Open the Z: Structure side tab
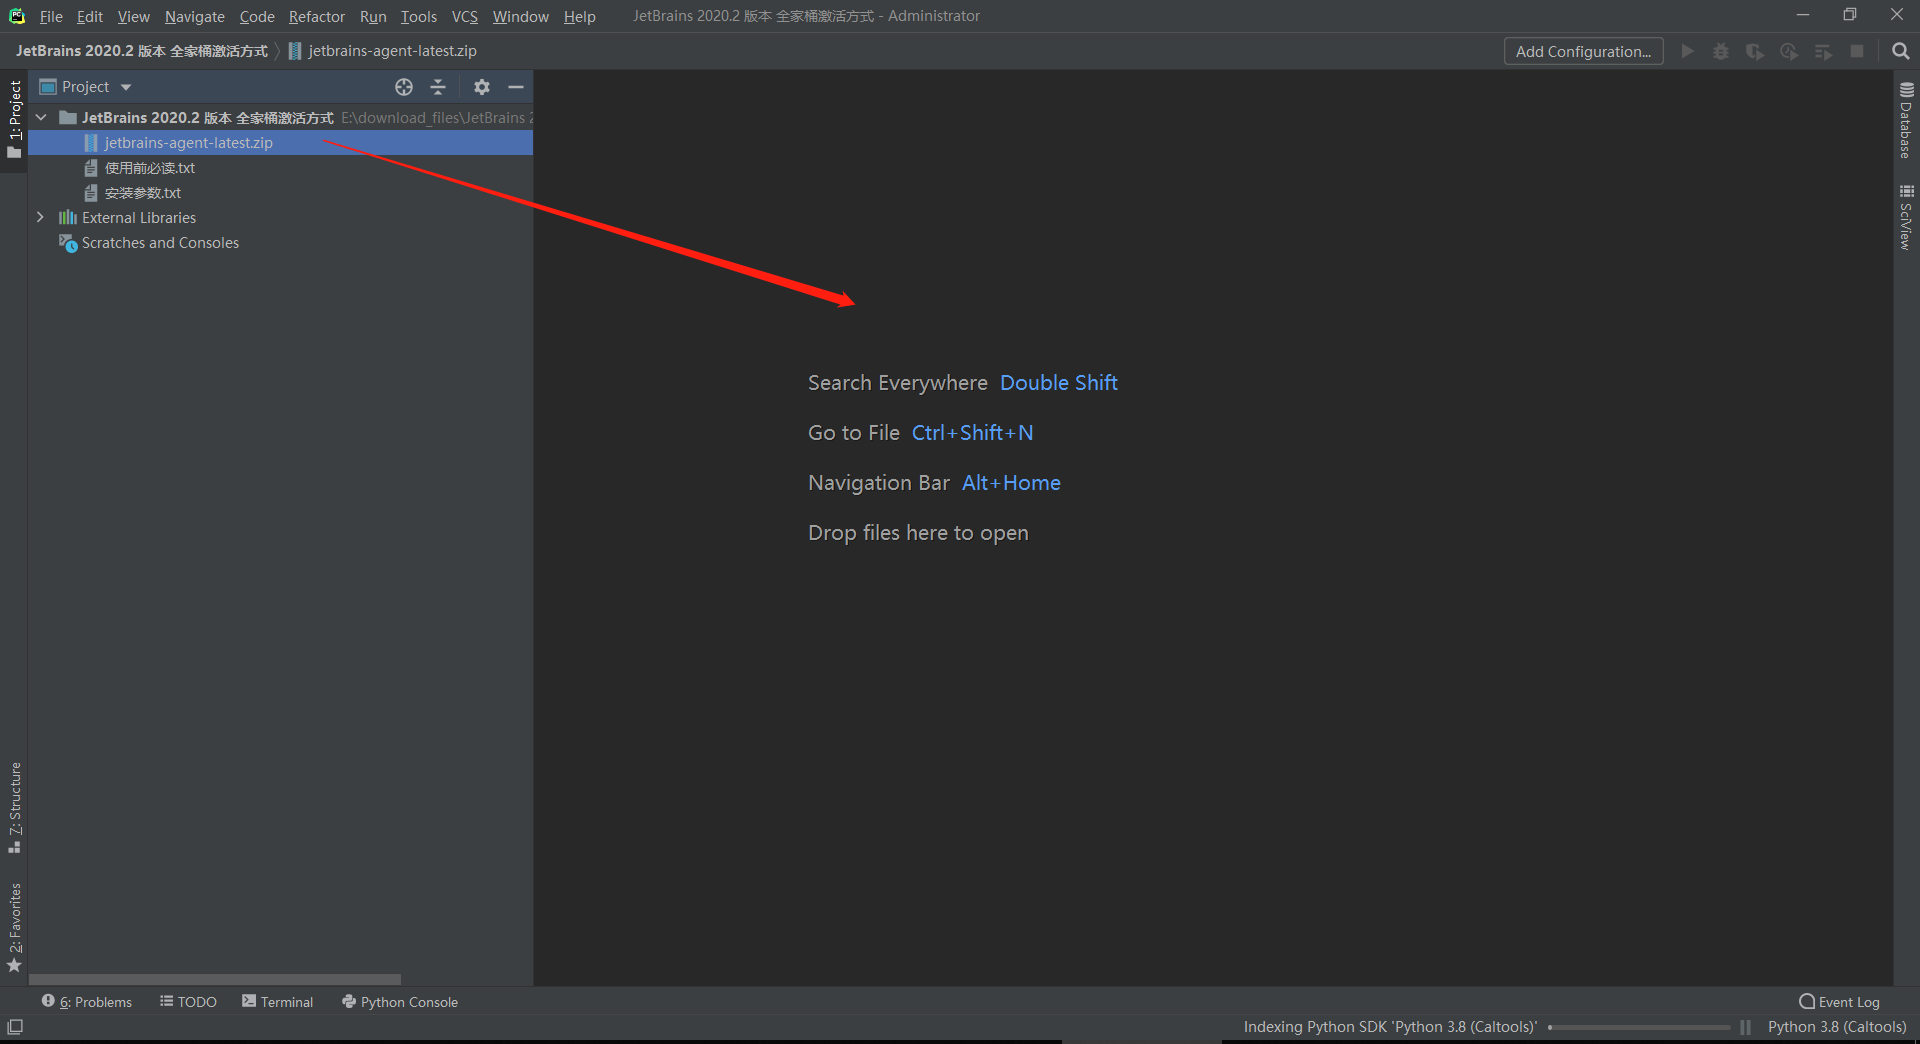Screen dimensions: 1920x1044 pyautogui.click(x=14, y=807)
